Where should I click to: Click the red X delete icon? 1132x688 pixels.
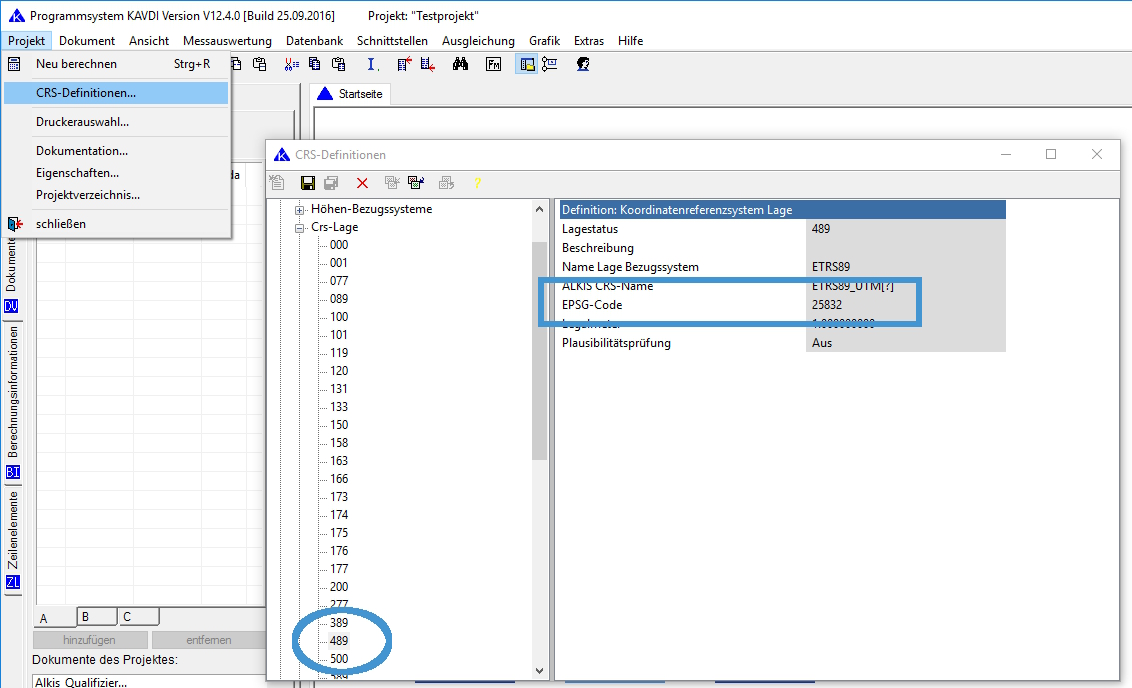362,183
